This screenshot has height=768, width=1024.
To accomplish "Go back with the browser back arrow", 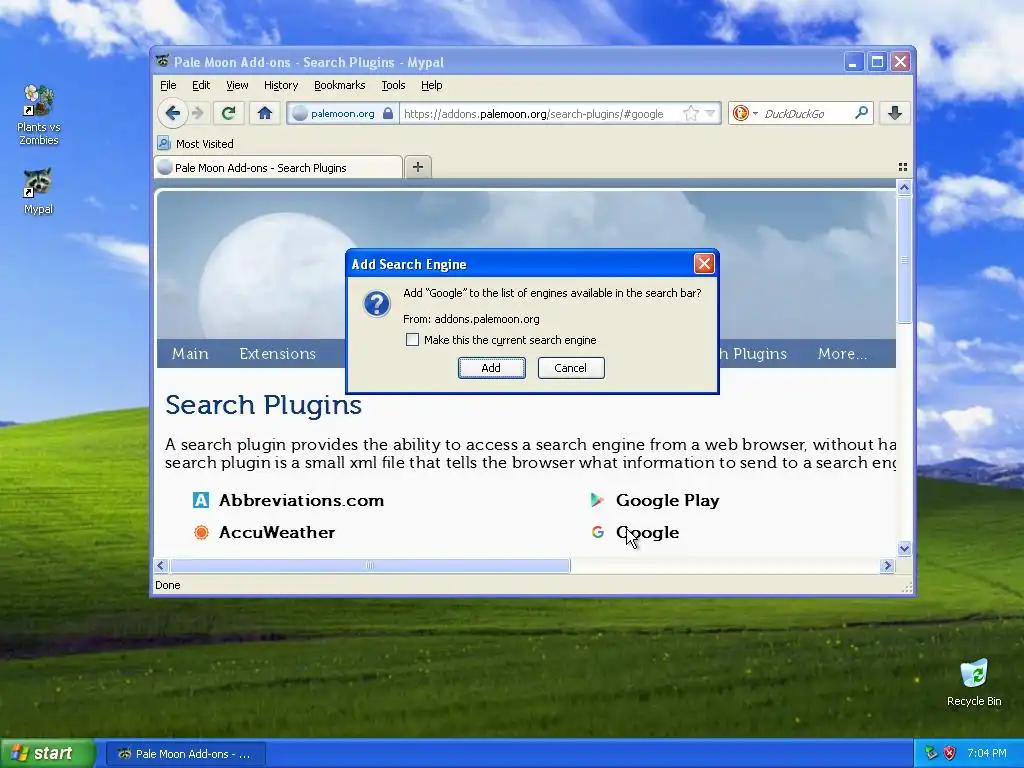I will click(172, 113).
